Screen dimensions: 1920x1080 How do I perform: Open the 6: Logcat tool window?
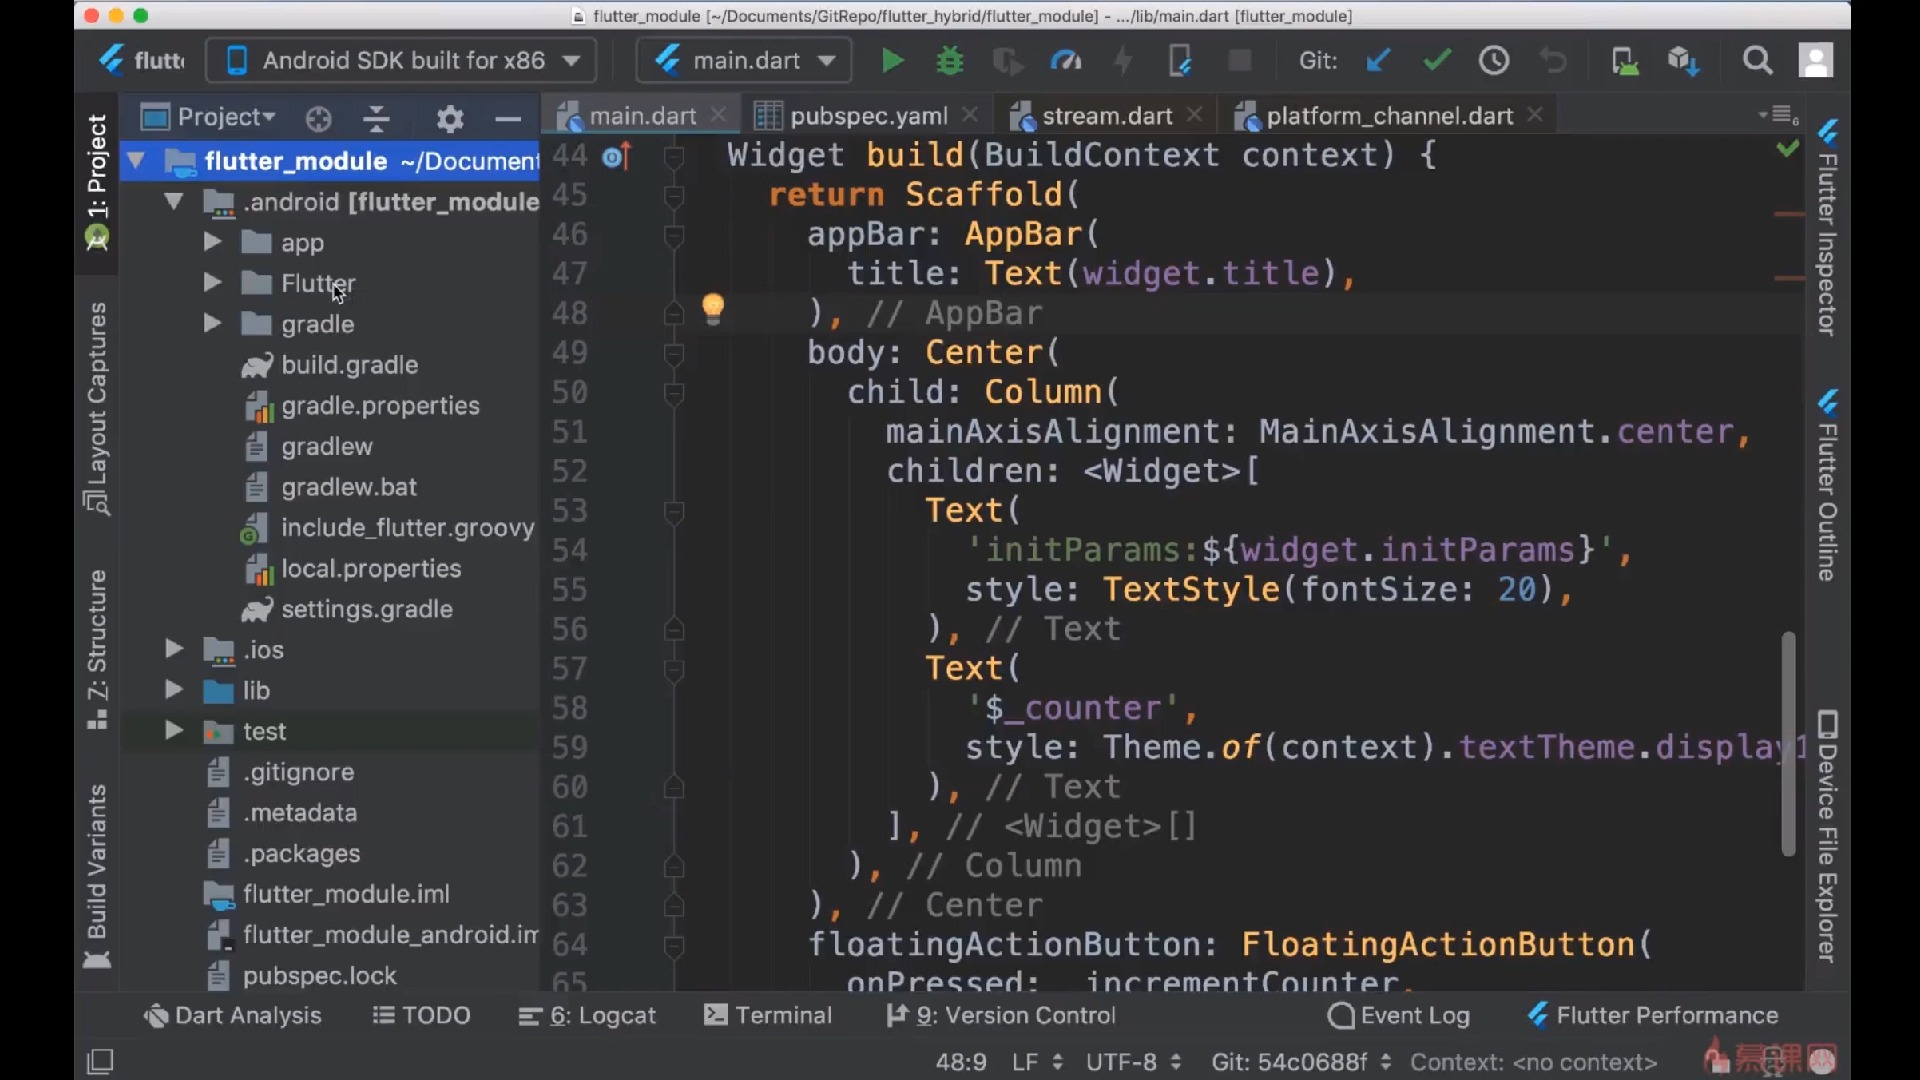click(587, 1016)
